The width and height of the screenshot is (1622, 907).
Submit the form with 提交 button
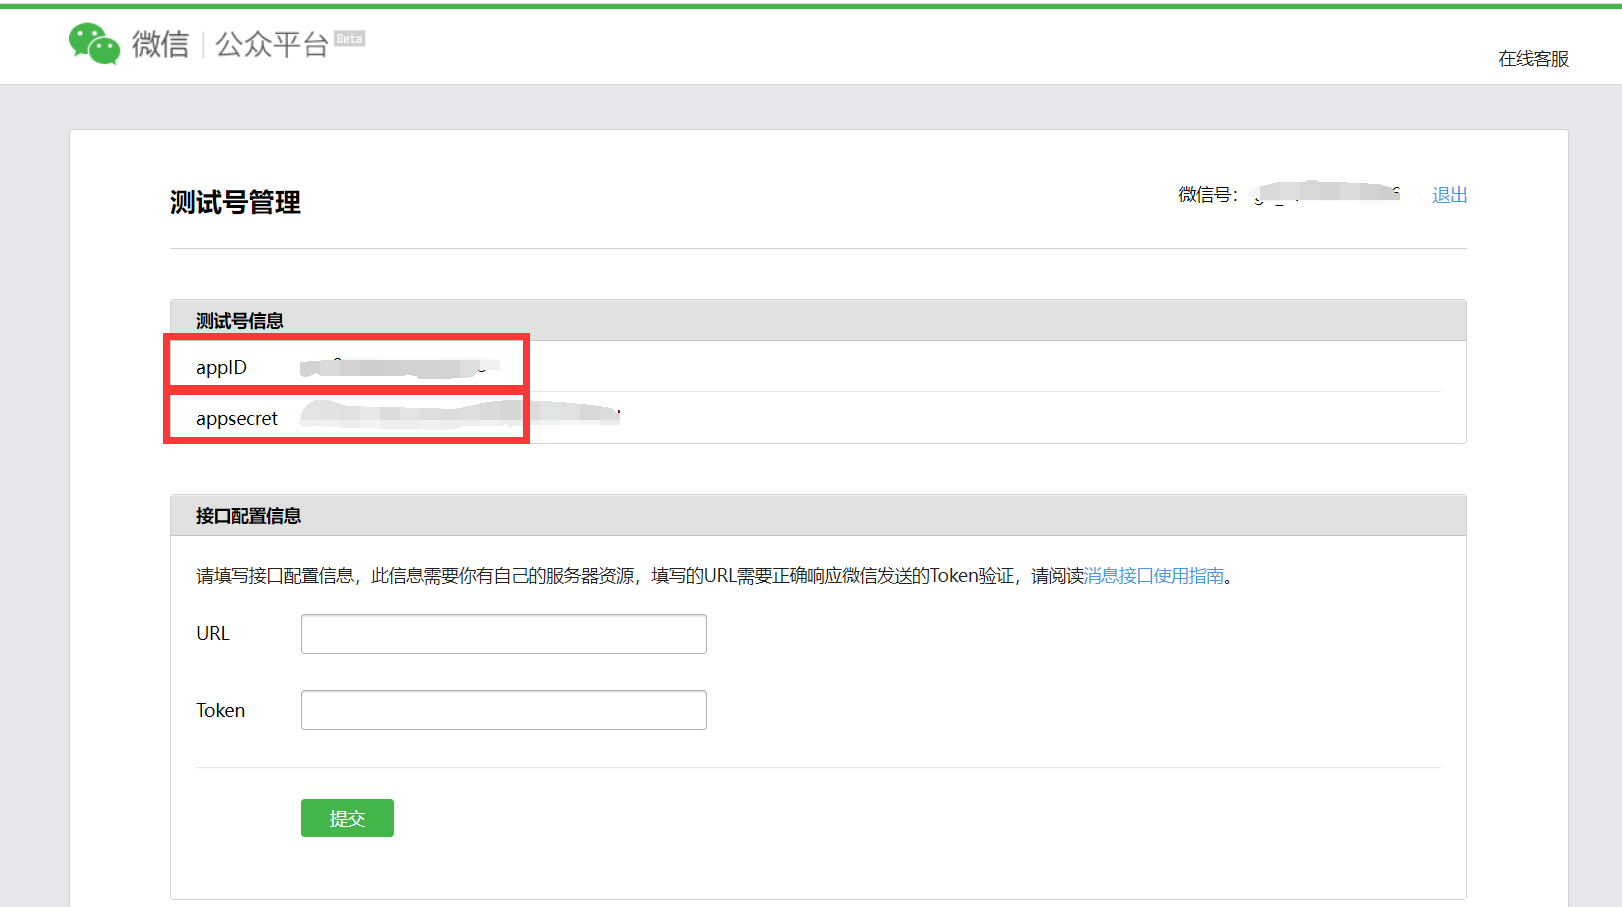347,818
